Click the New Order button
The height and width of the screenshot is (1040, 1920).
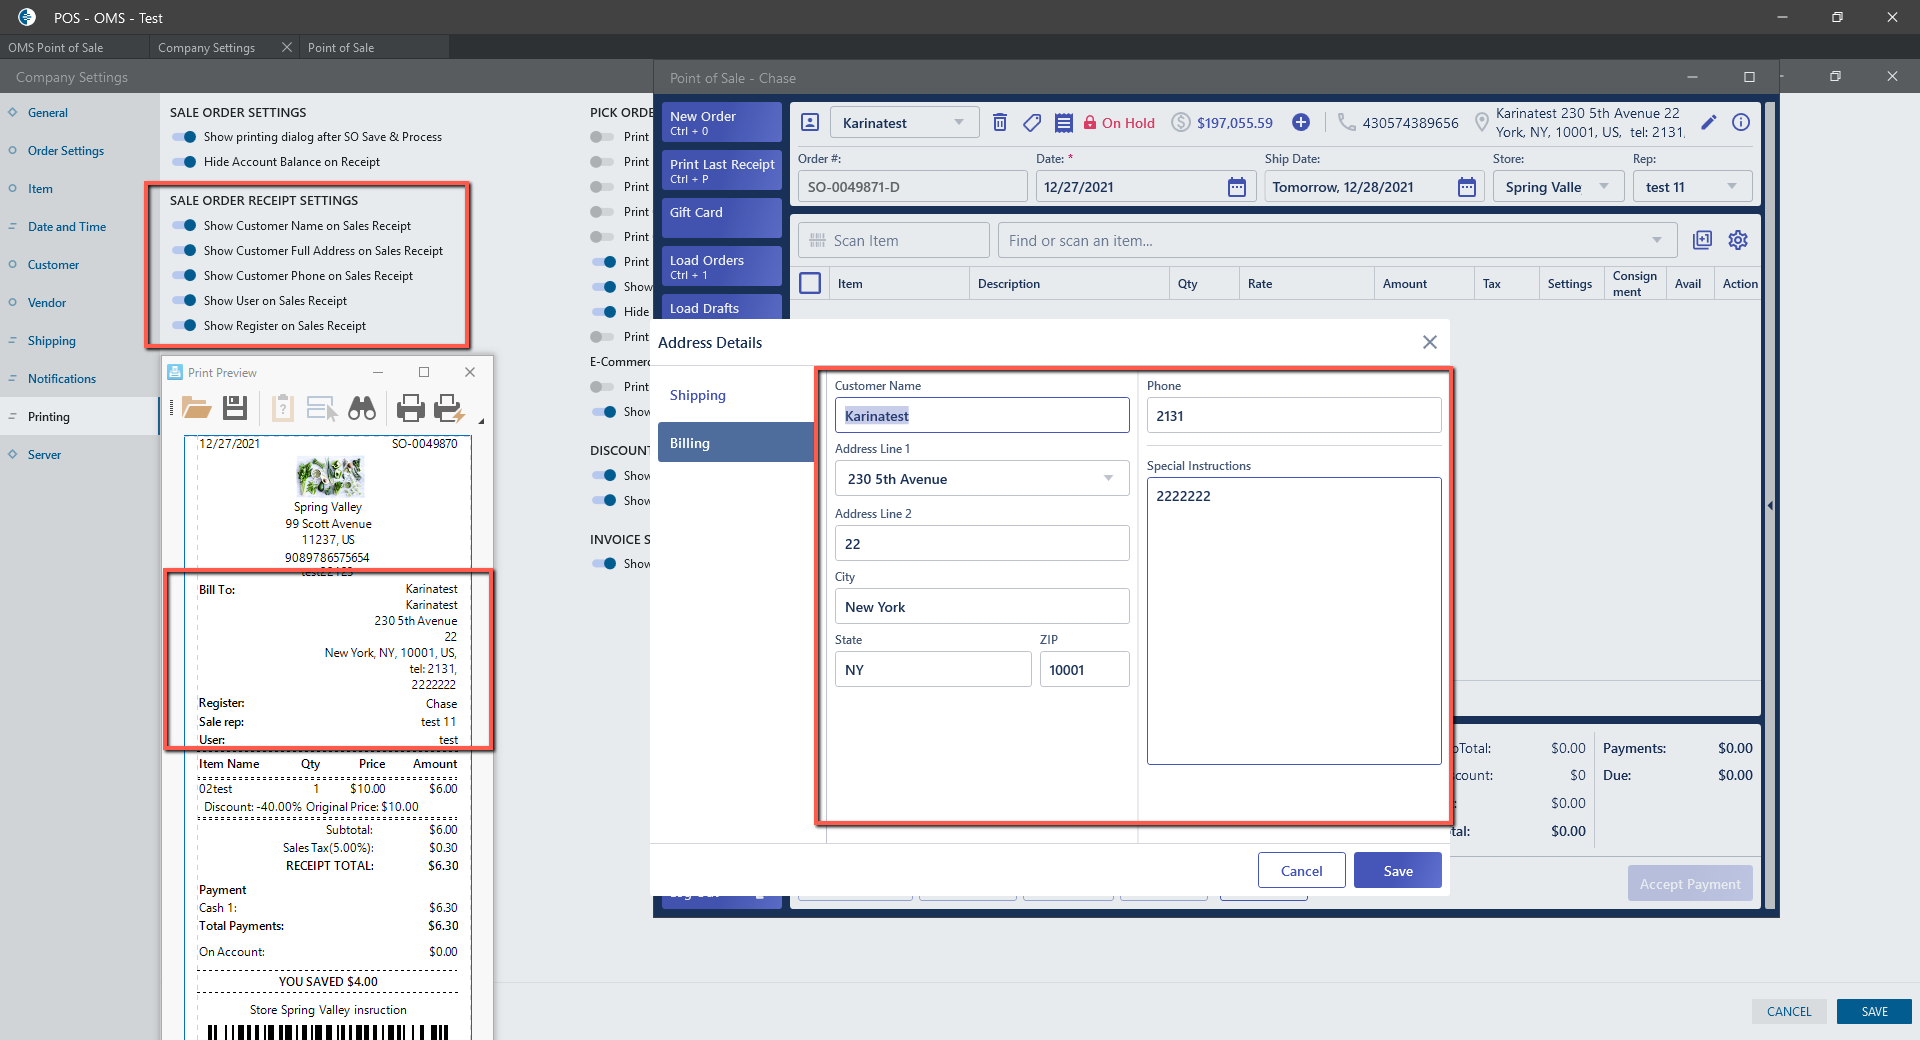pyautogui.click(x=721, y=122)
